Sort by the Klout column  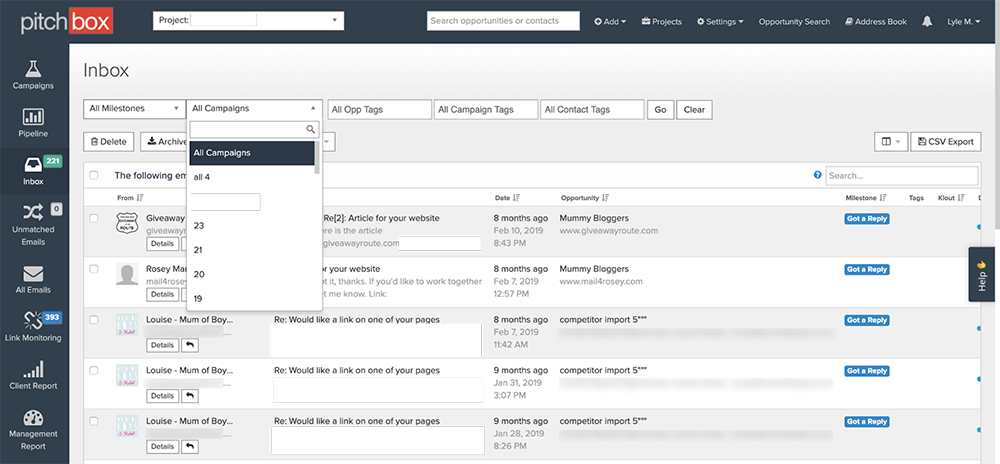(951, 198)
